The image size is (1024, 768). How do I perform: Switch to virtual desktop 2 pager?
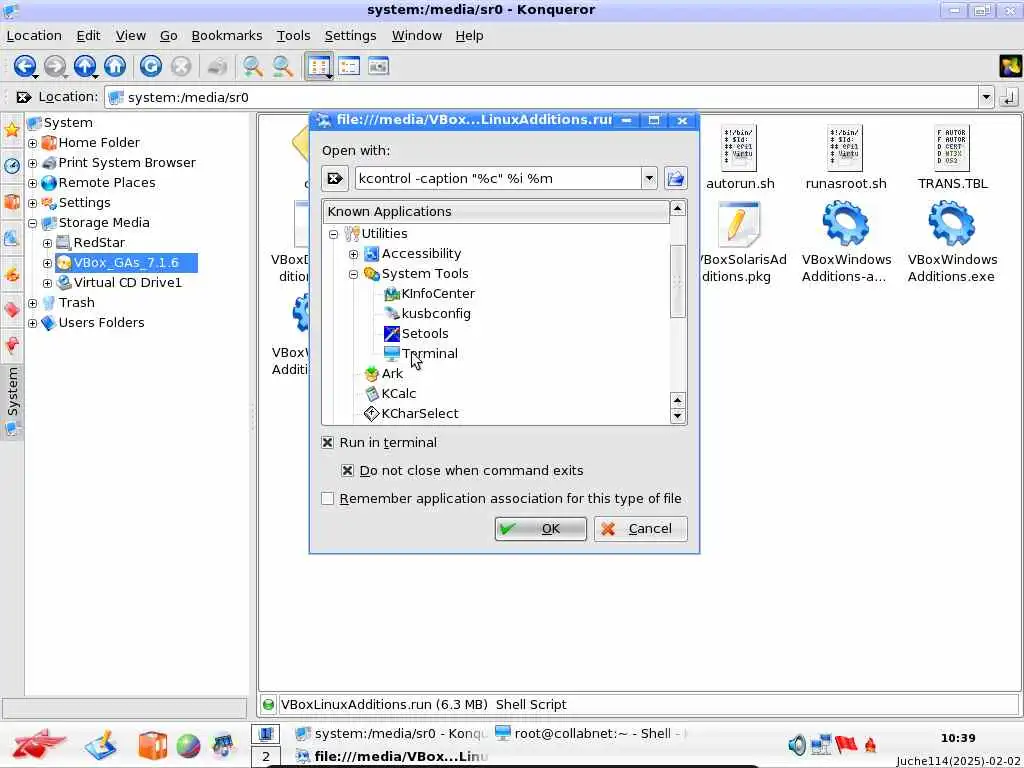tap(266, 757)
